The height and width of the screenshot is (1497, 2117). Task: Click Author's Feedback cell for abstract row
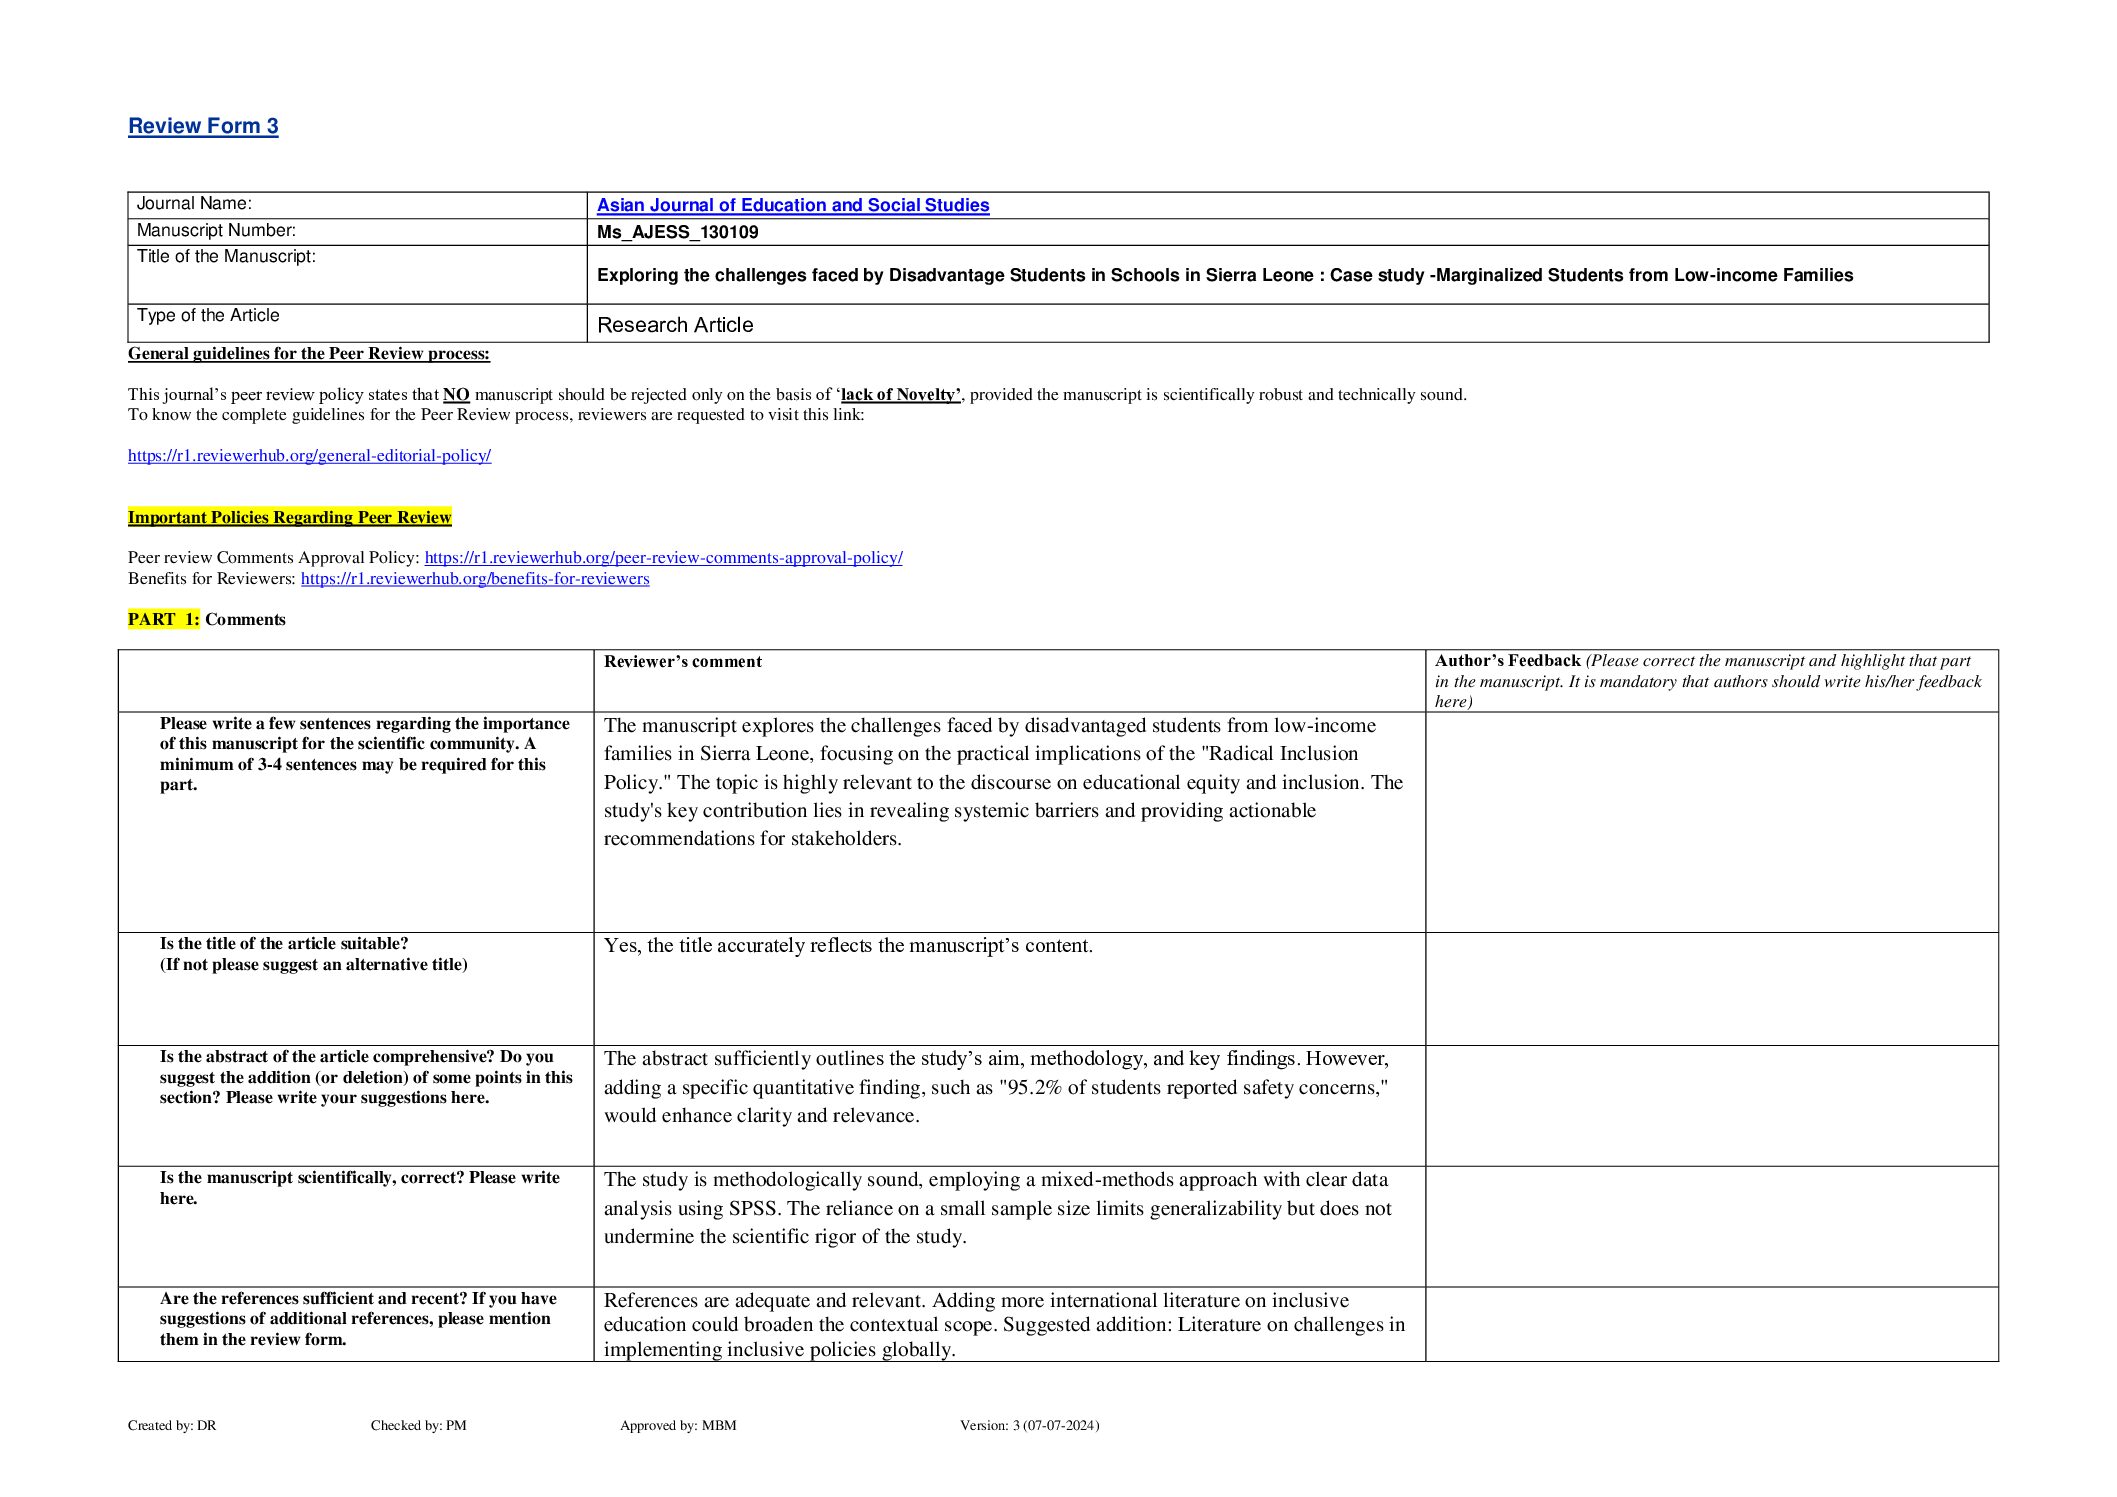1711,1105
